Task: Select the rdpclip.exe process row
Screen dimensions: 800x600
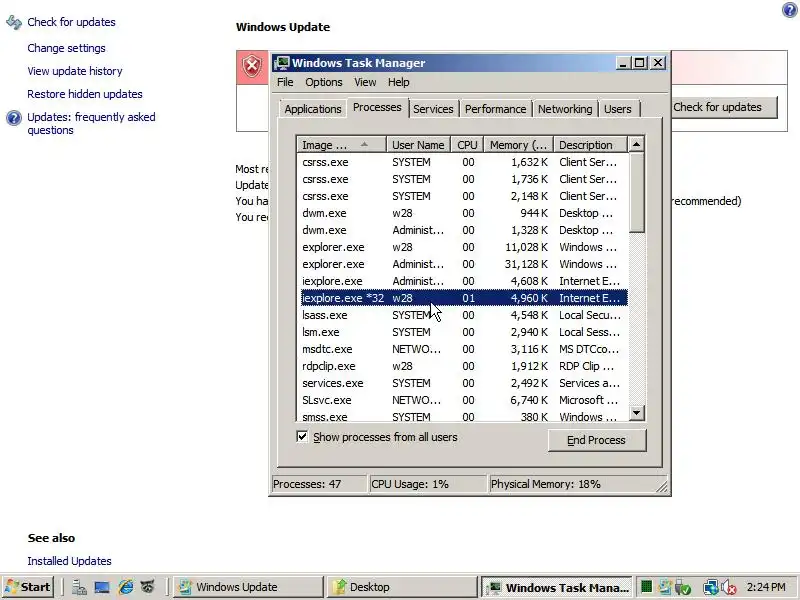Action: point(464,366)
